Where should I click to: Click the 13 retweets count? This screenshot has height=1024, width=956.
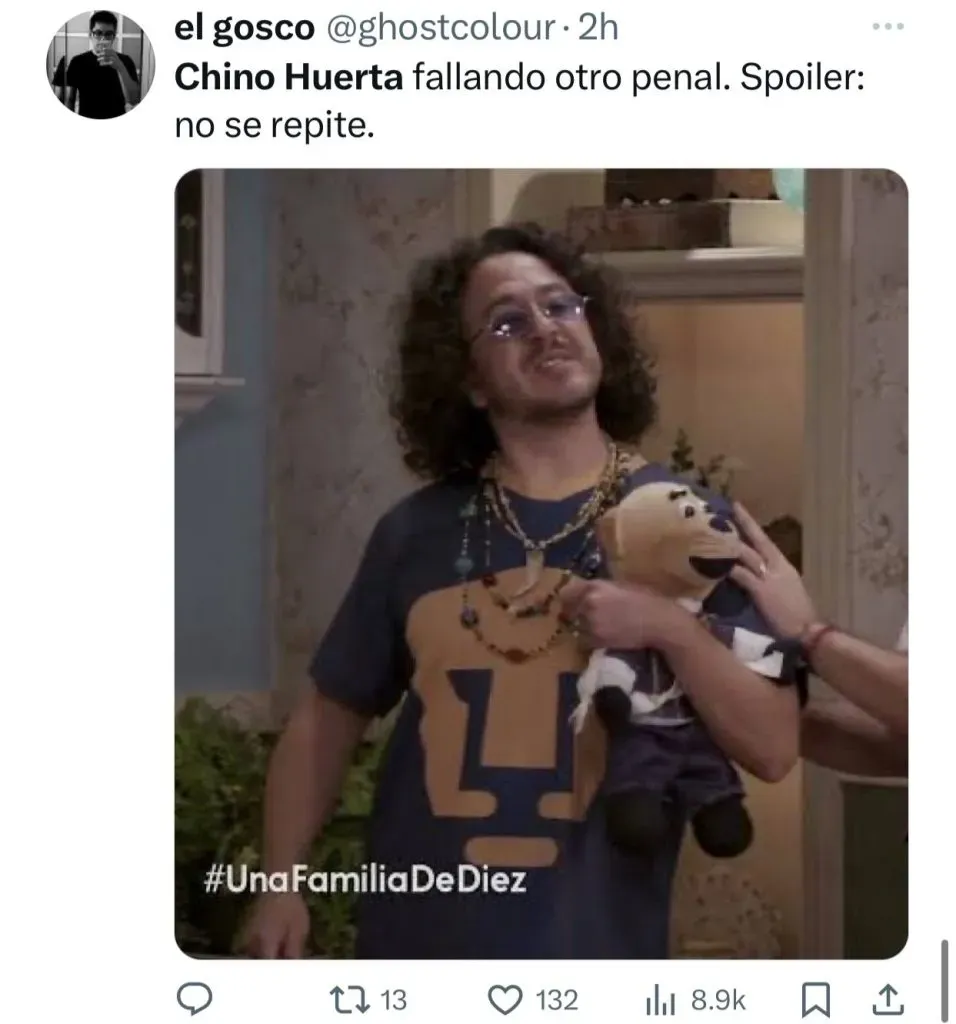tap(393, 1000)
